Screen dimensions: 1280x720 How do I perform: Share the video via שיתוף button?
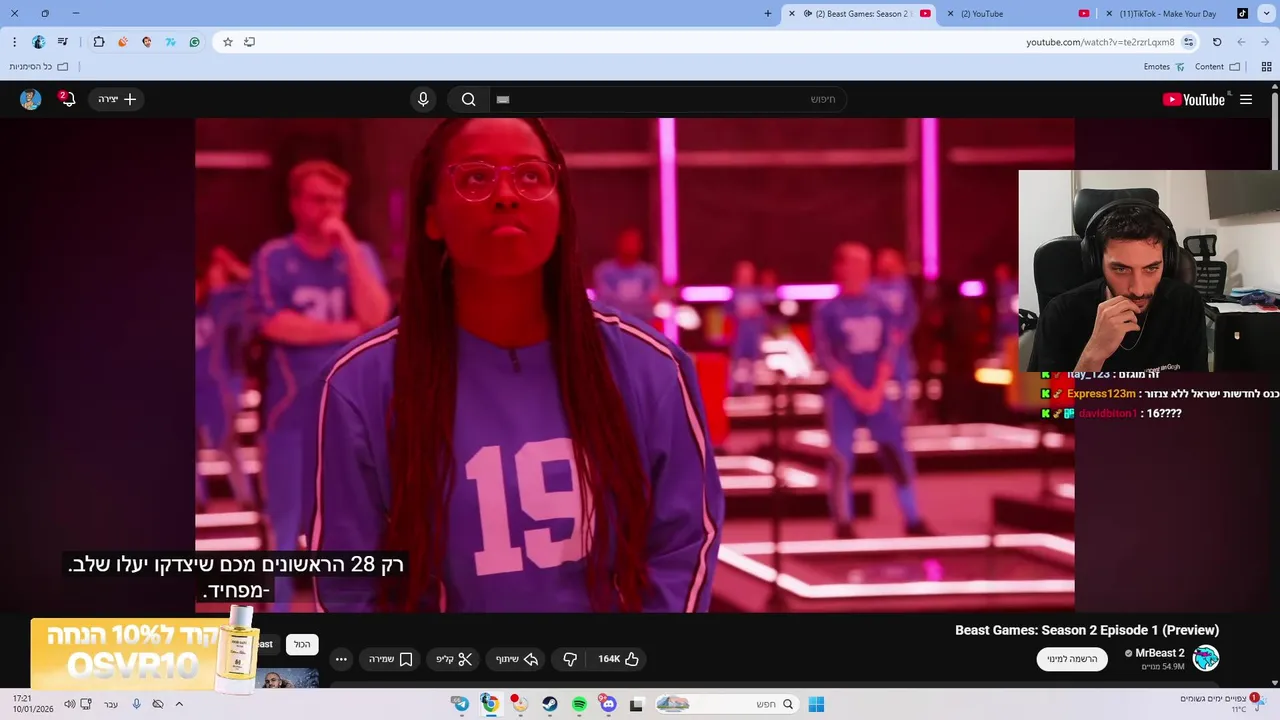tap(517, 659)
